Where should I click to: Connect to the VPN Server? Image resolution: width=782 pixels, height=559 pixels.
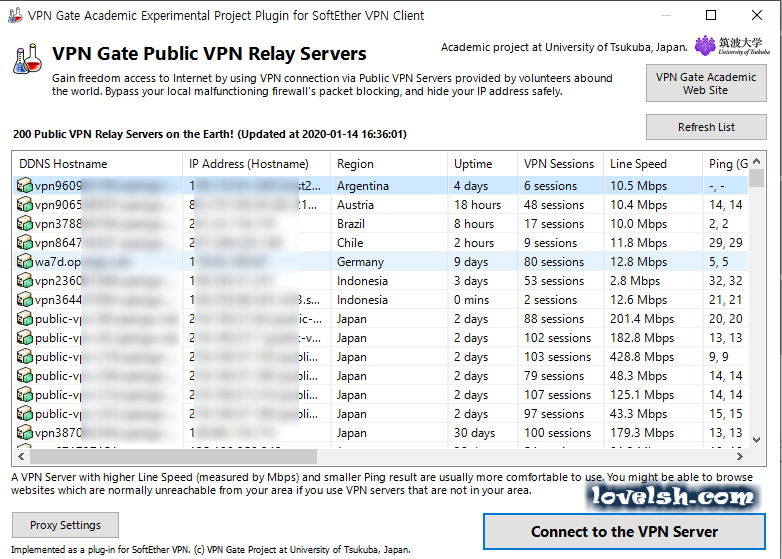pos(624,532)
